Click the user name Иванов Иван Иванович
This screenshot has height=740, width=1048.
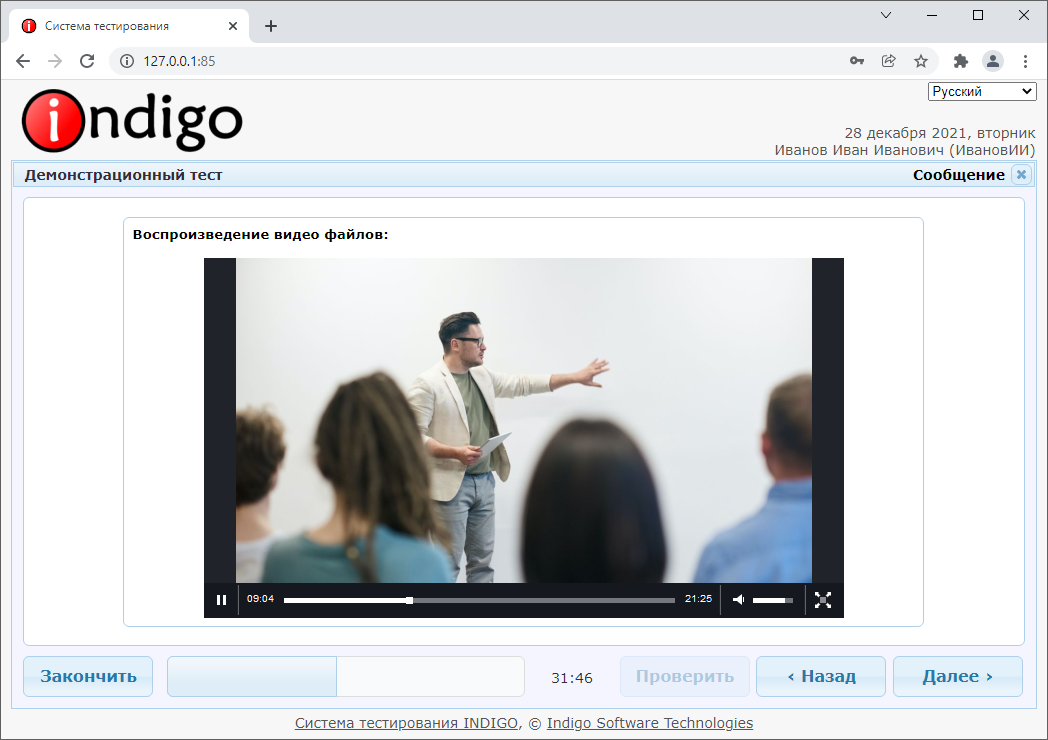[859, 150]
